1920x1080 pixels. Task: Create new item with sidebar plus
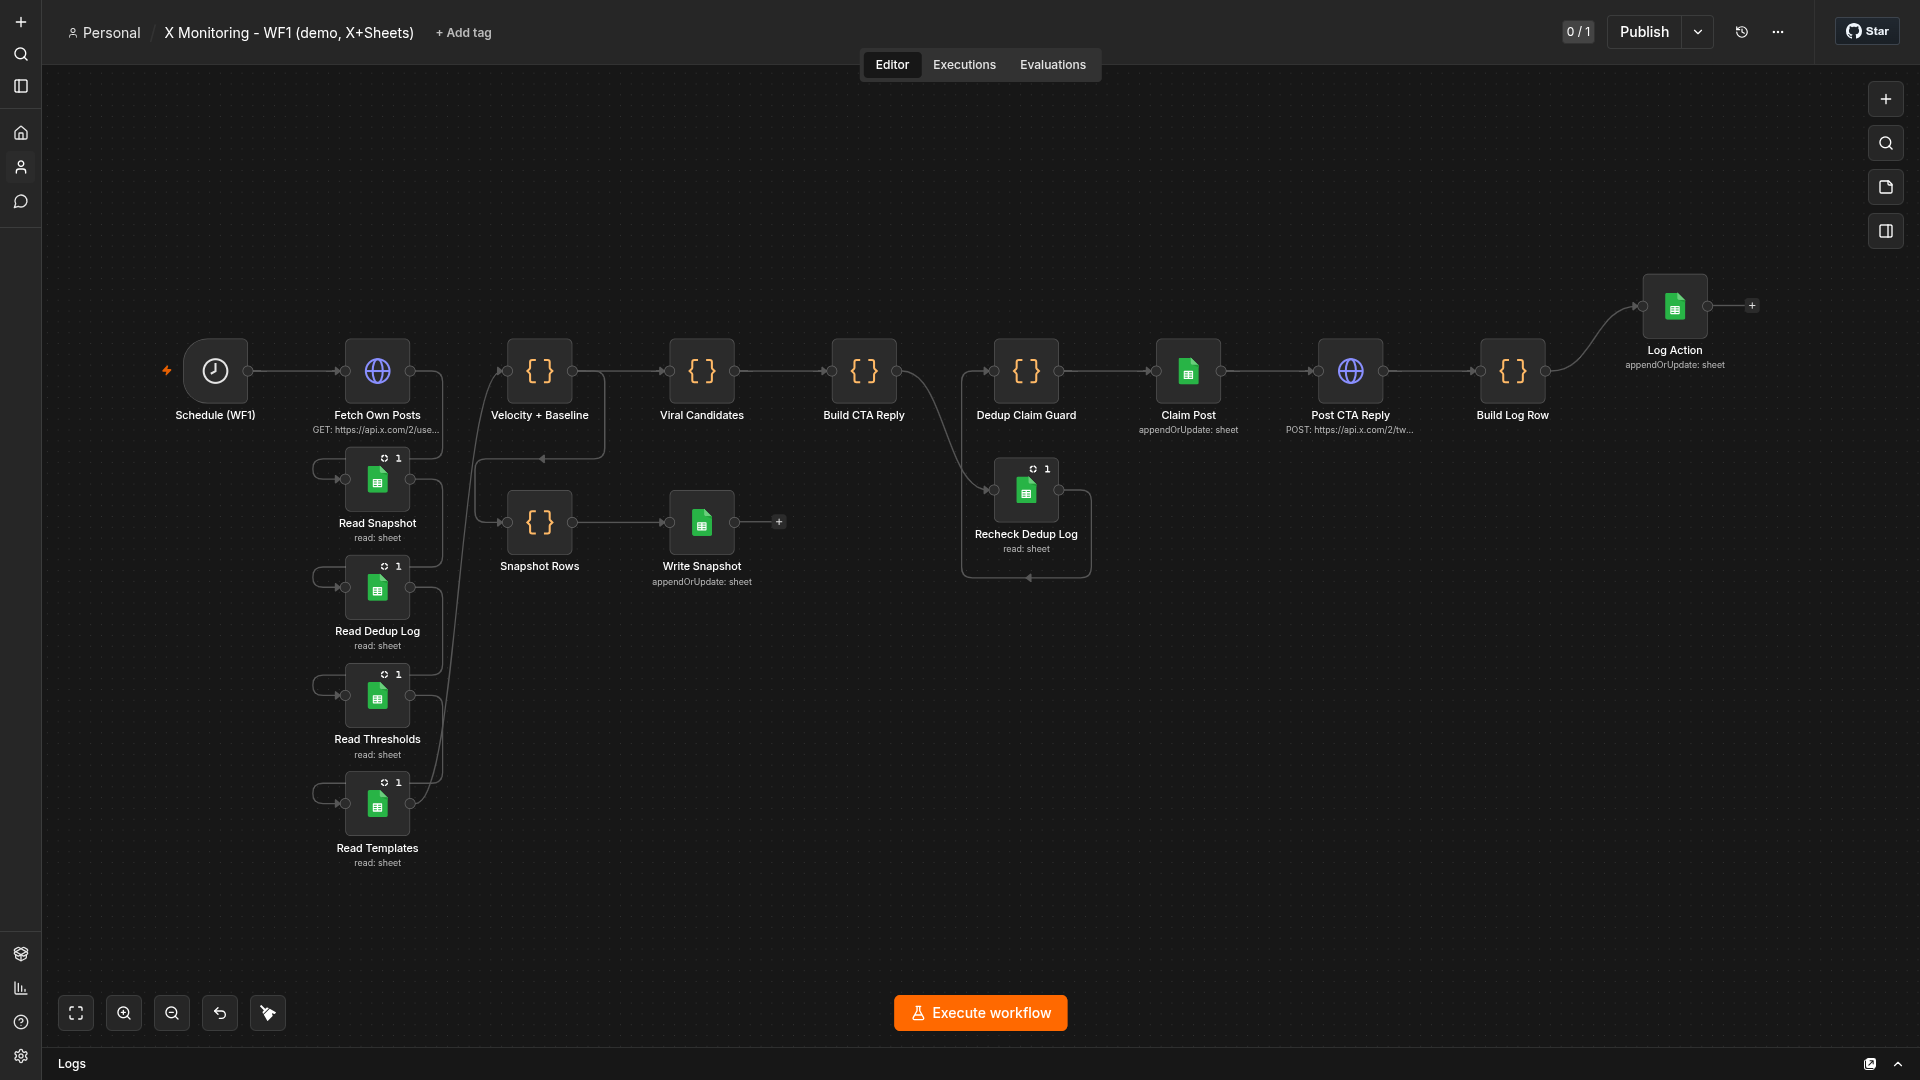(x=21, y=22)
